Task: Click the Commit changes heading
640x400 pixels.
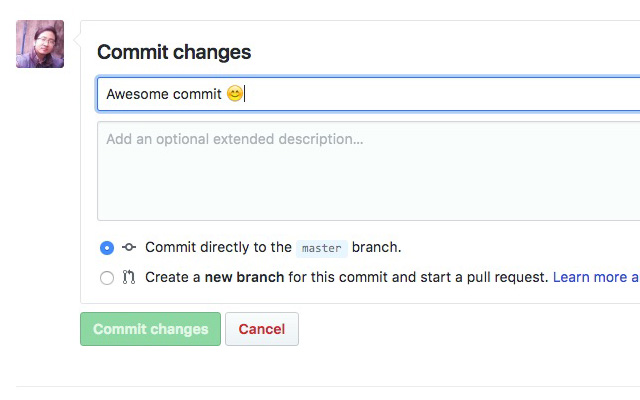Action: click(174, 52)
